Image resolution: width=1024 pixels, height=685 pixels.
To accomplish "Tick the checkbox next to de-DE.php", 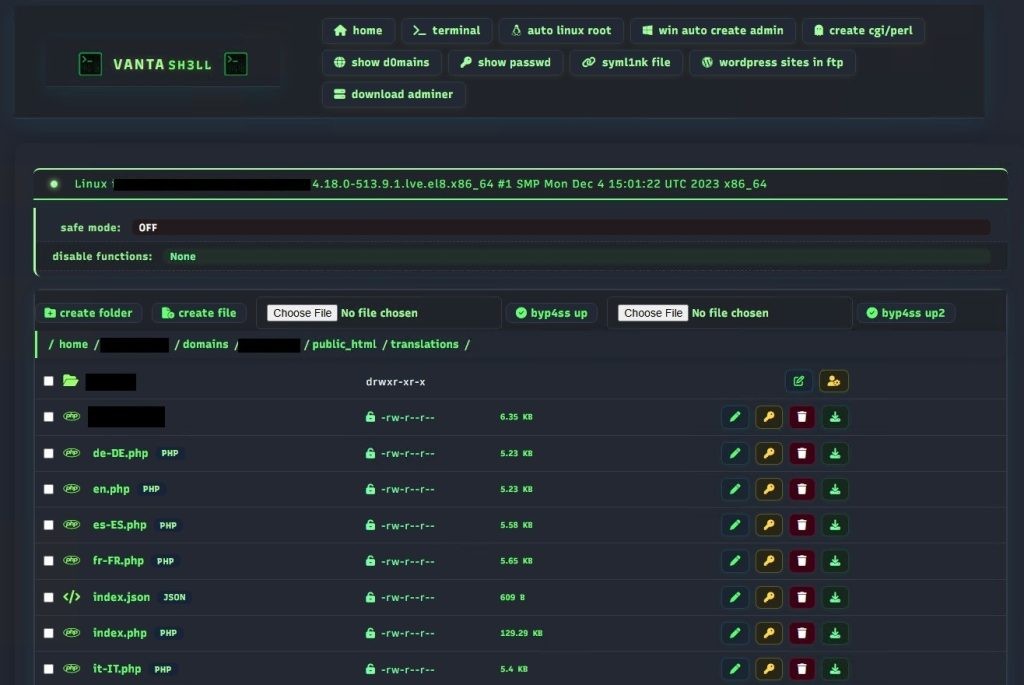I will 48,453.
